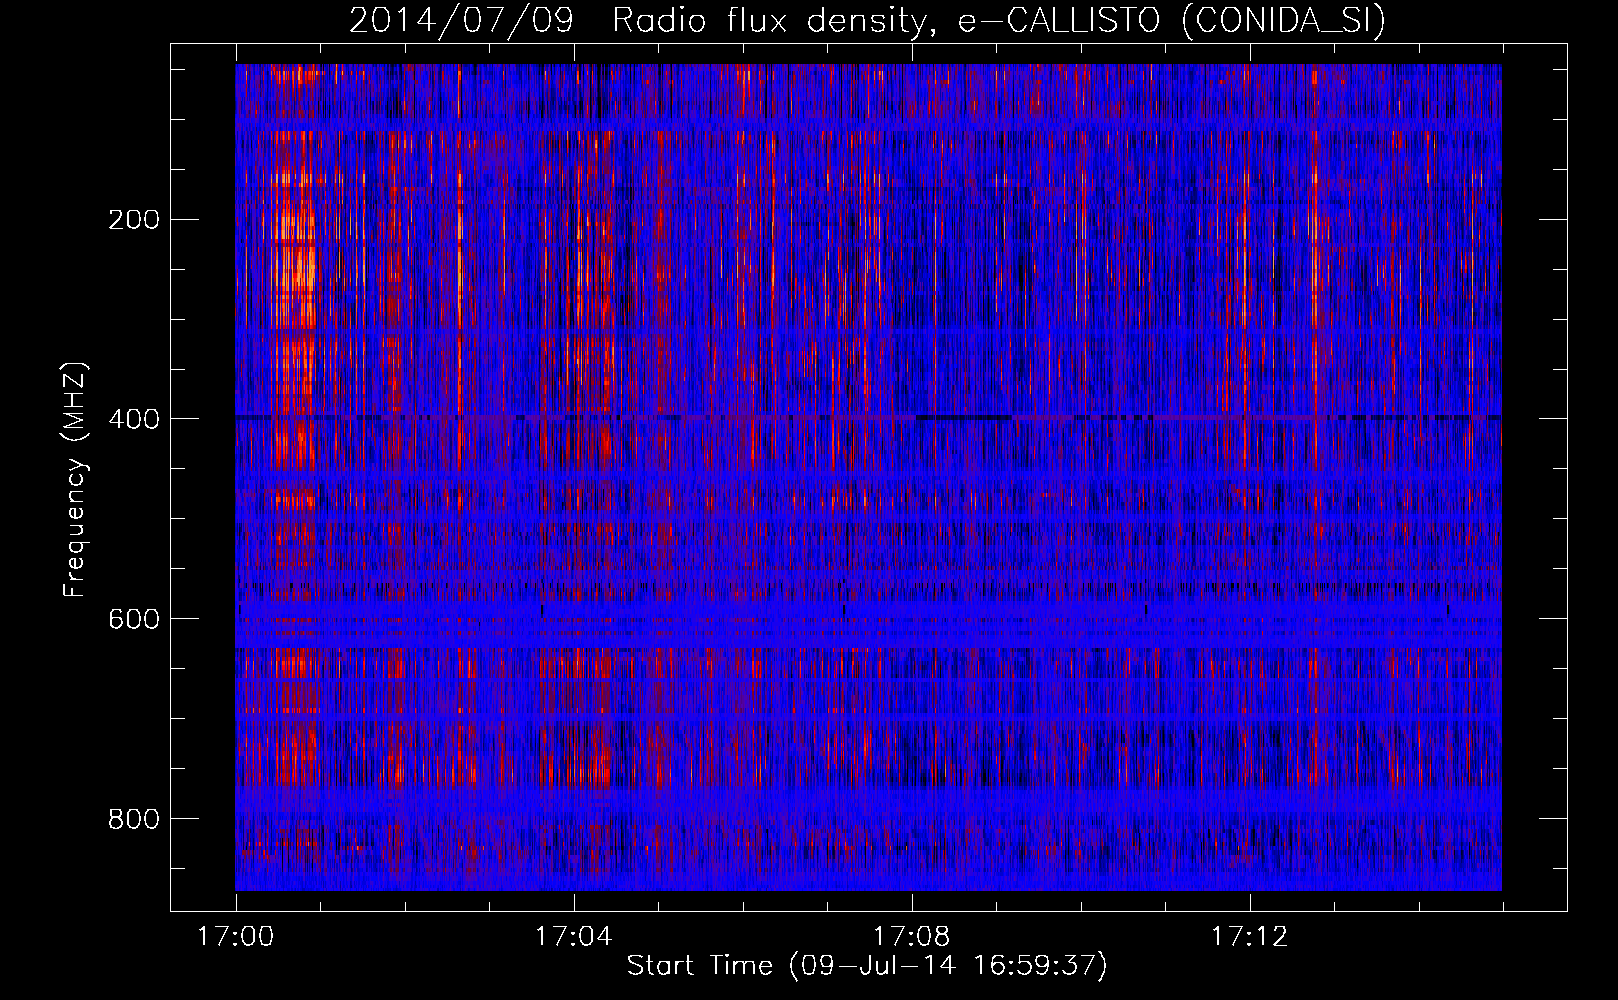Click the 17:08 time tick label
This screenshot has width=1618, height=1000.
point(912,937)
